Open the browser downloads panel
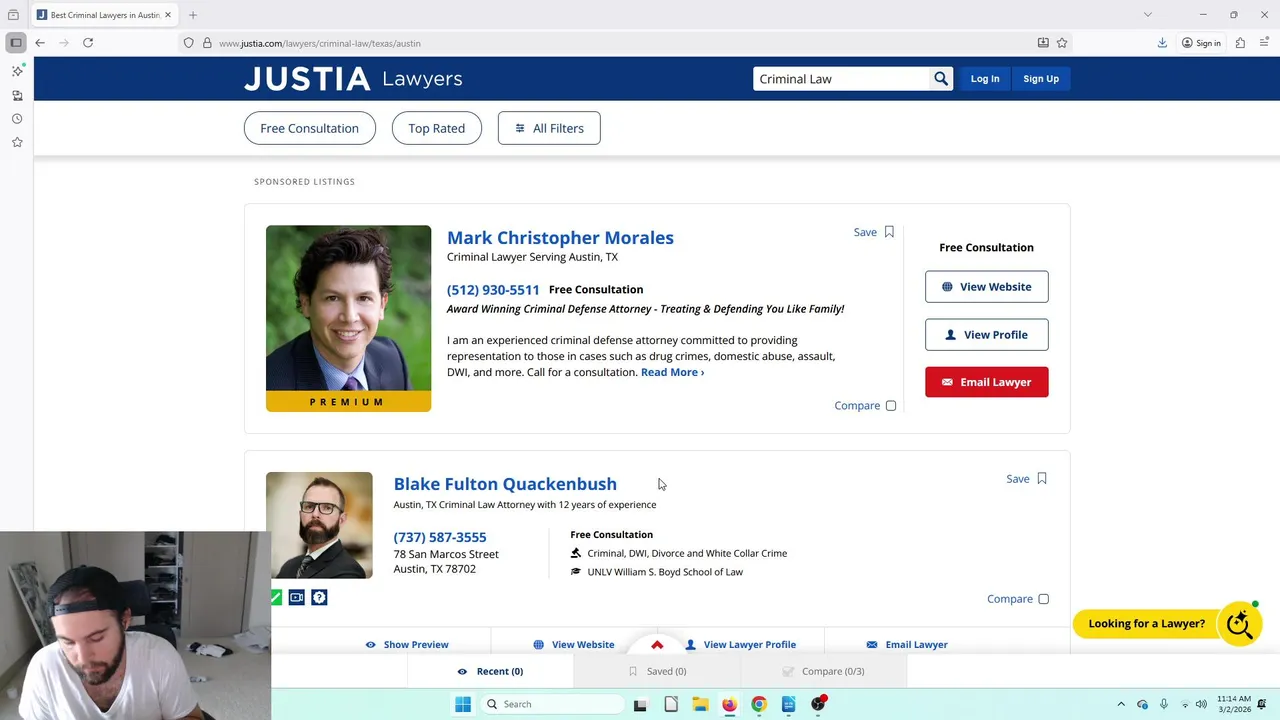 (x=1162, y=43)
